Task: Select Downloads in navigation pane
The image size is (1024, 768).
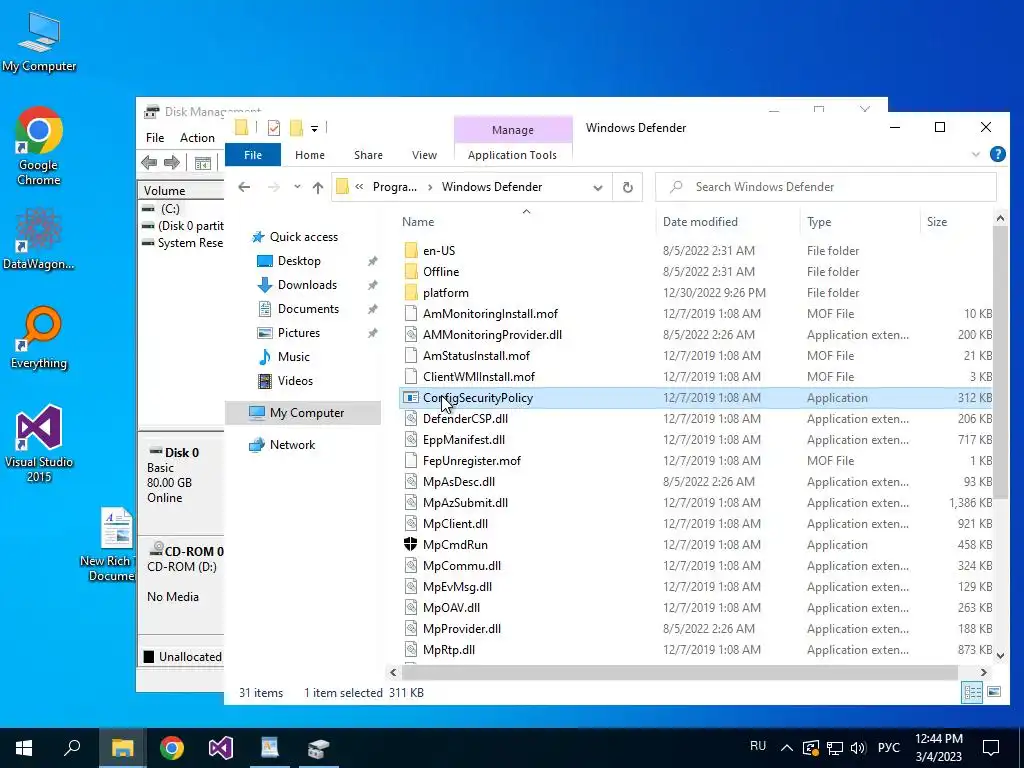Action: point(307,285)
